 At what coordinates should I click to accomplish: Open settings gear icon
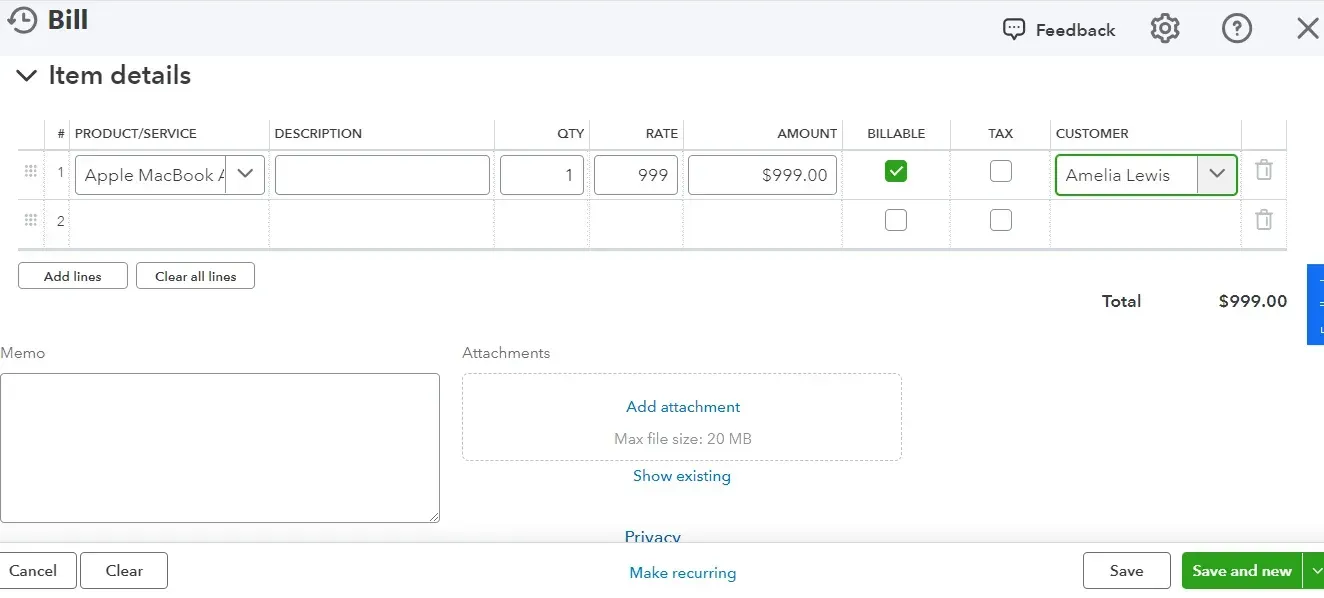tap(1165, 29)
